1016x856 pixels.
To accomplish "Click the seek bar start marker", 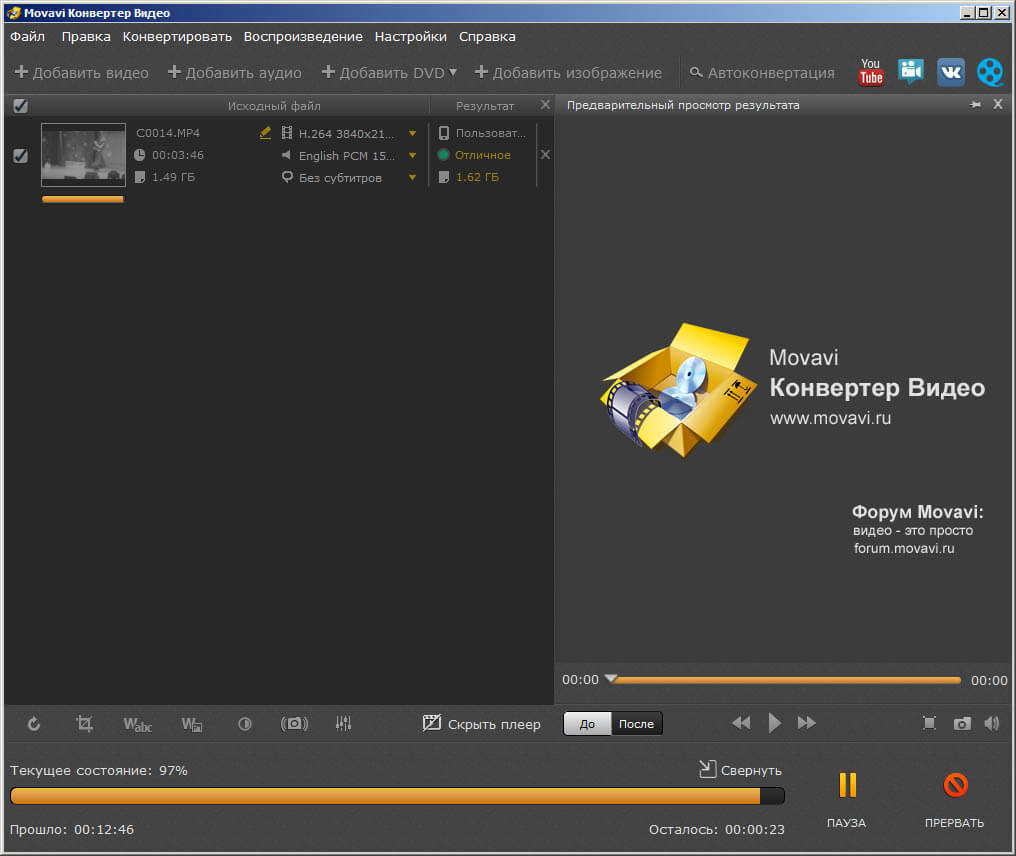I will pyautogui.click(x=611, y=678).
